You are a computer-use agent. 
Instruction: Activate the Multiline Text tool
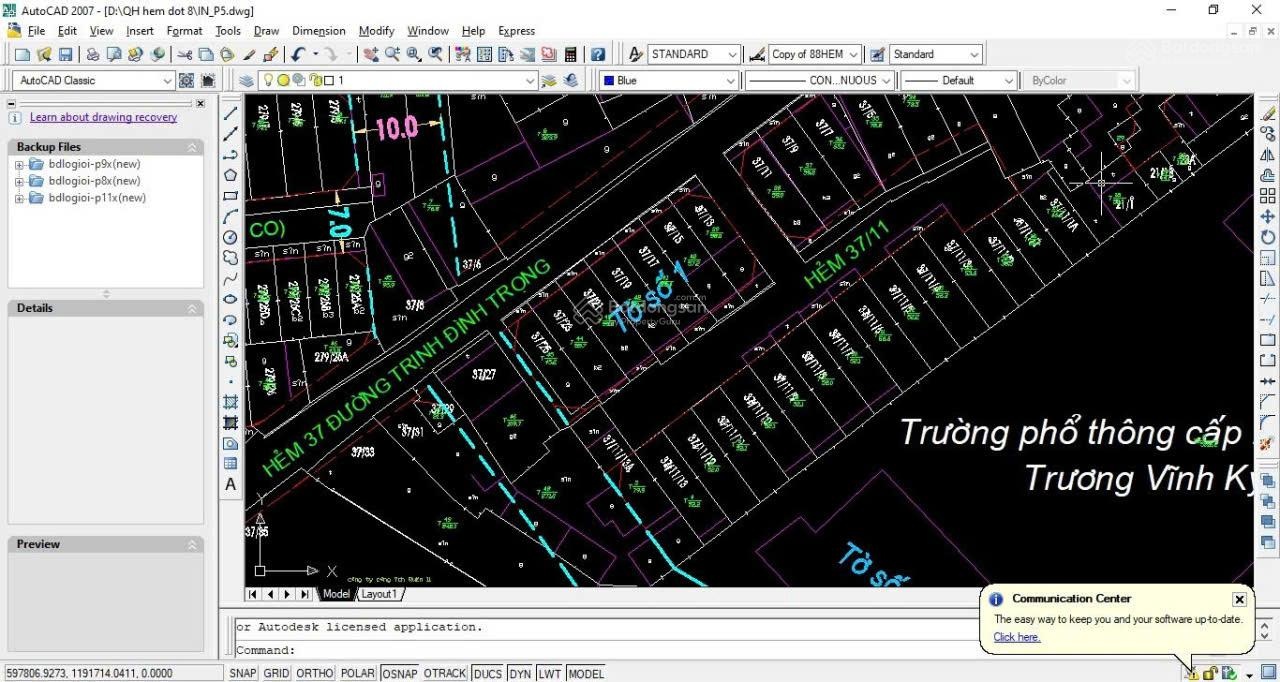[x=230, y=485]
